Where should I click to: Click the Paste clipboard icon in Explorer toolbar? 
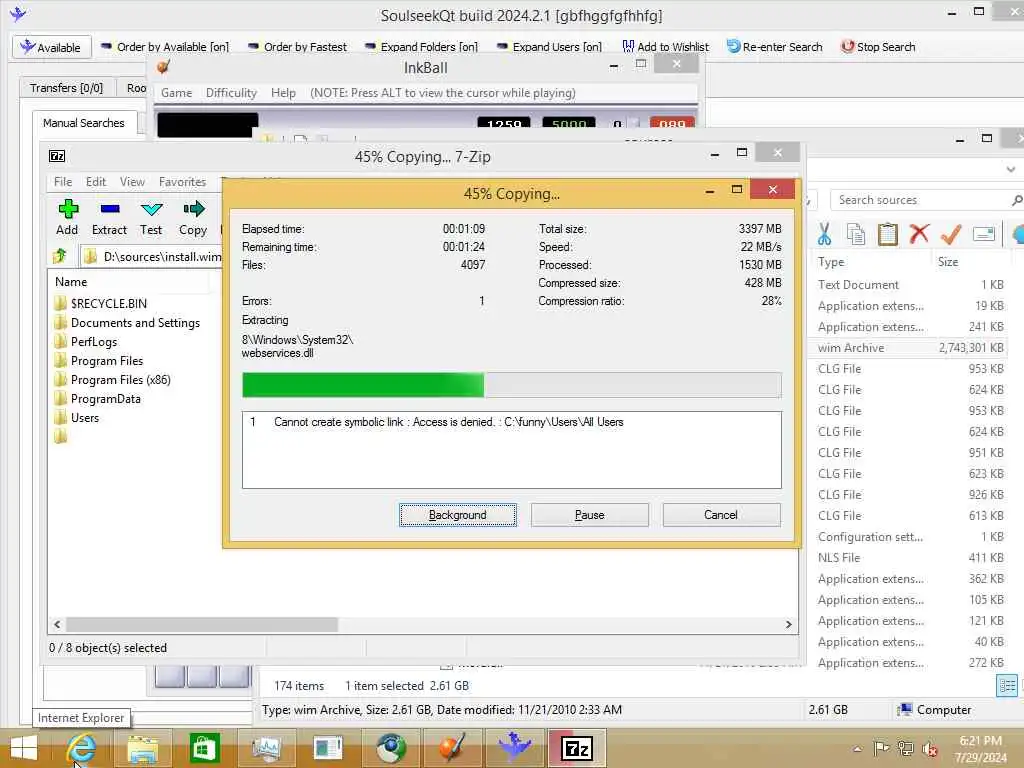coord(887,234)
